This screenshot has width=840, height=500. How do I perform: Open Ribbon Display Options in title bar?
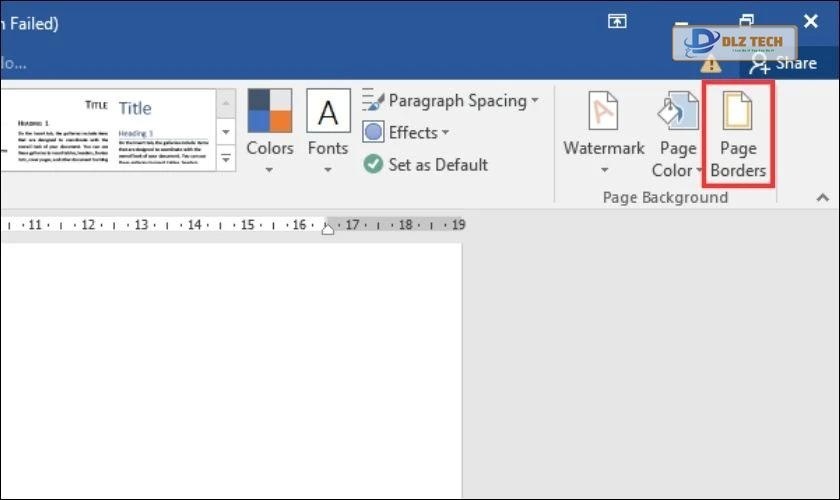click(617, 21)
